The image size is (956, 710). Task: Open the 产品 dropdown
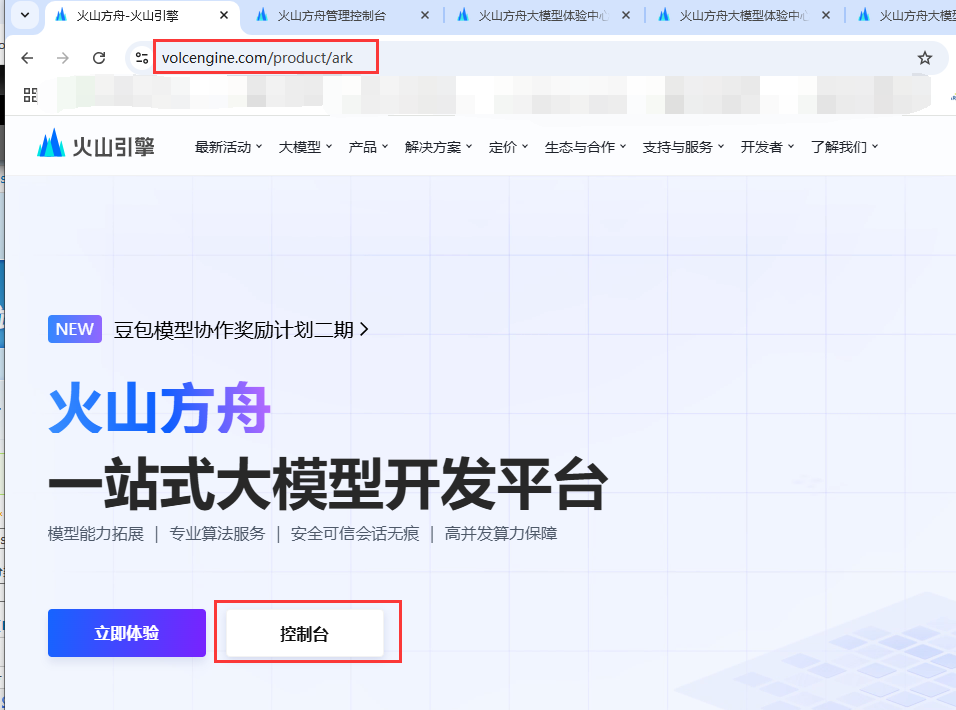pyautogui.click(x=368, y=147)
